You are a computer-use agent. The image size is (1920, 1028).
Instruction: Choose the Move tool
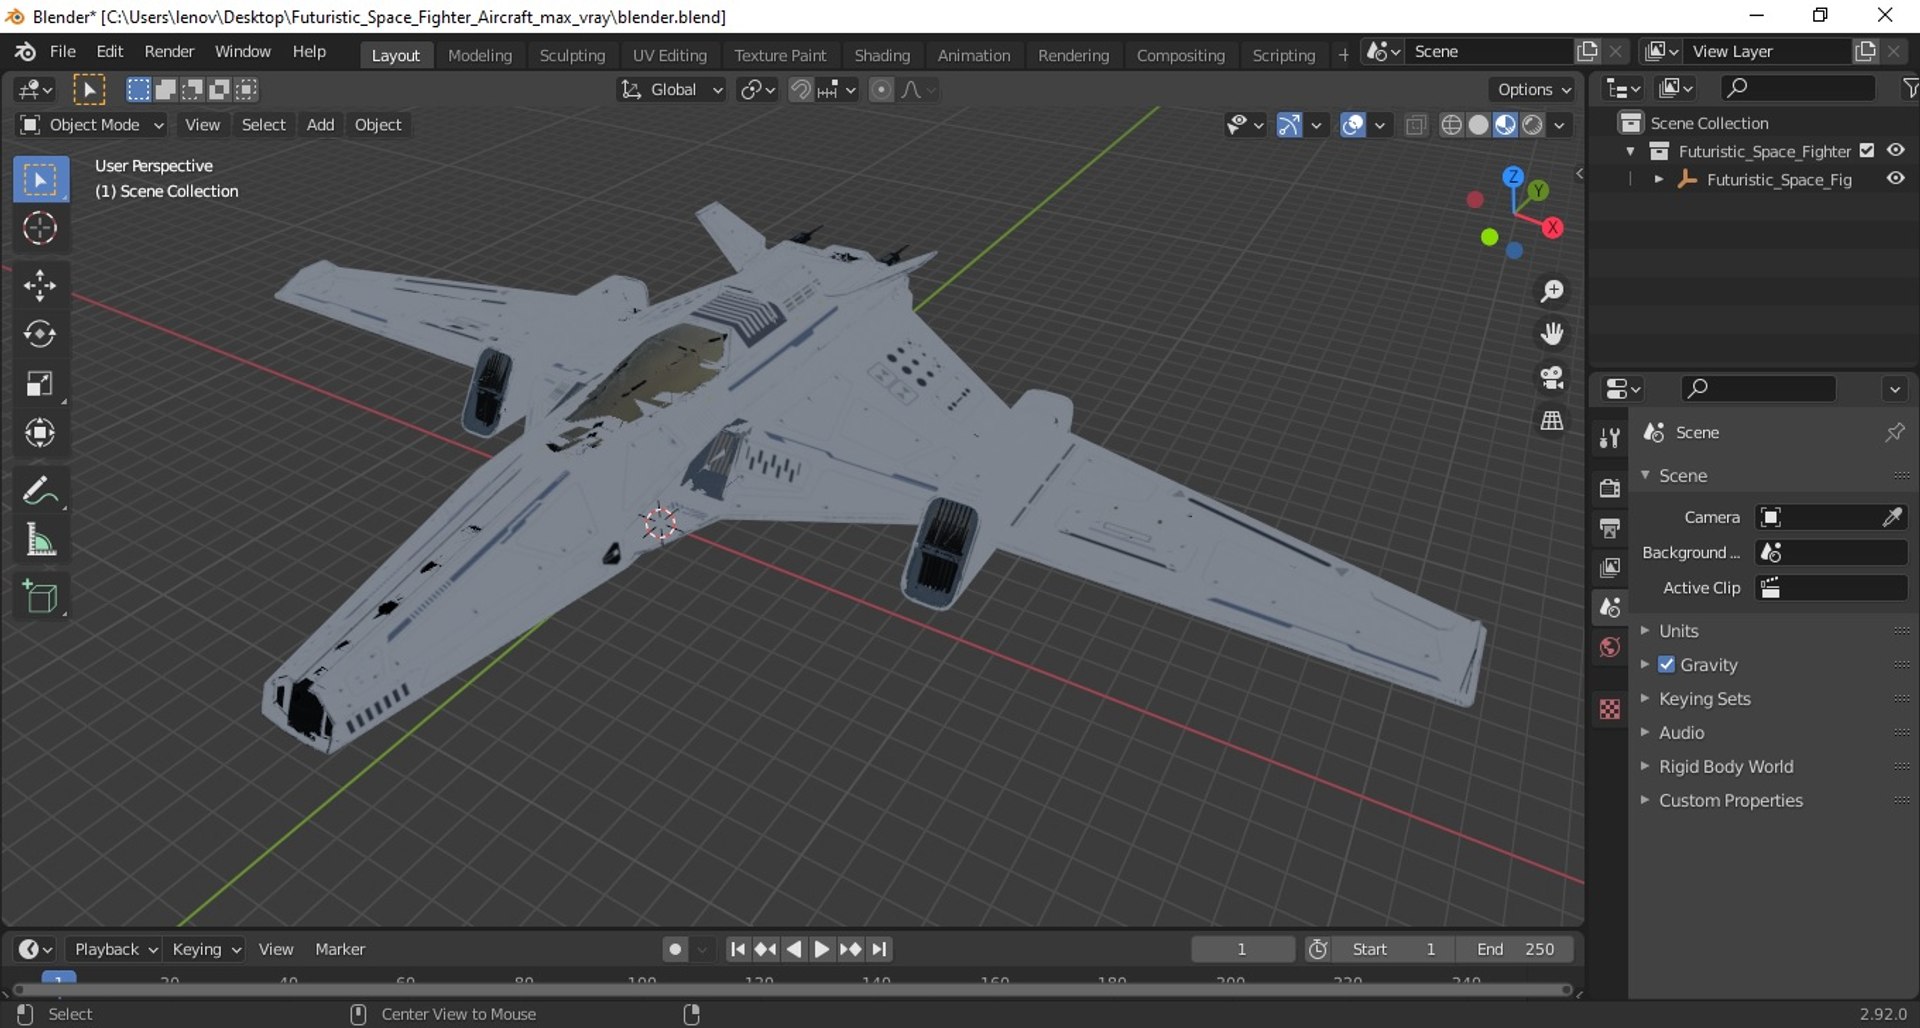pyautogui.click(x=41, y=286)
